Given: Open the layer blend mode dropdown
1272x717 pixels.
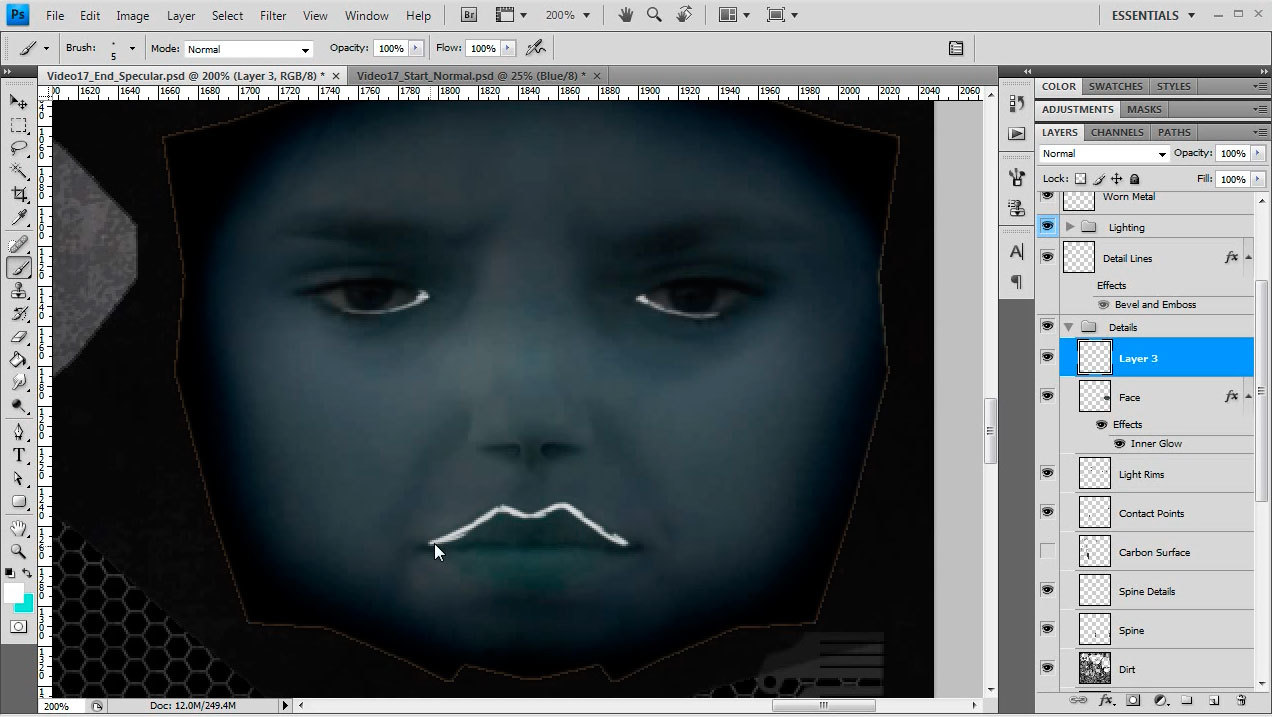Looking at the screenshot, I should click(x=1103, y=154).
